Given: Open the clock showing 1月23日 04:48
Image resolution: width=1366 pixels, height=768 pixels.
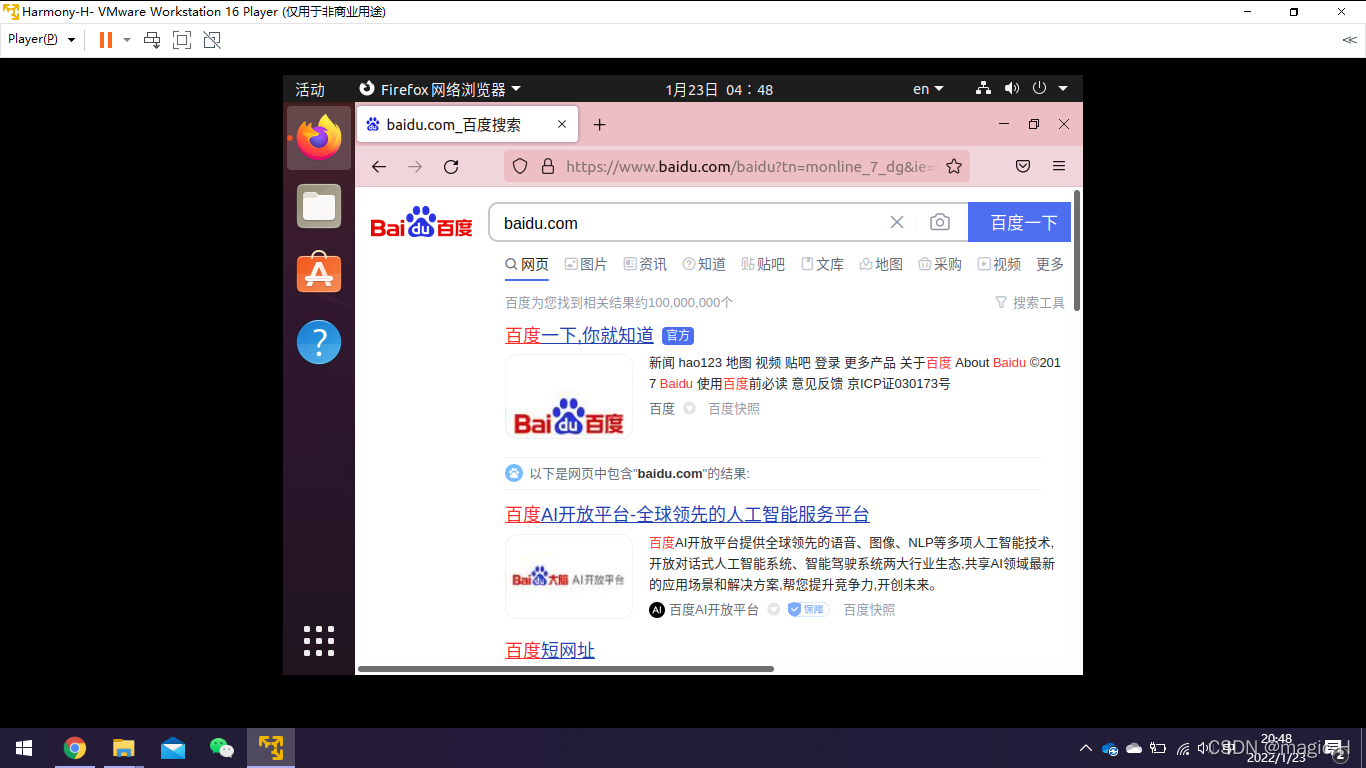Looking at the screenshot, I should pyautogui.click(x=719, y=89).
